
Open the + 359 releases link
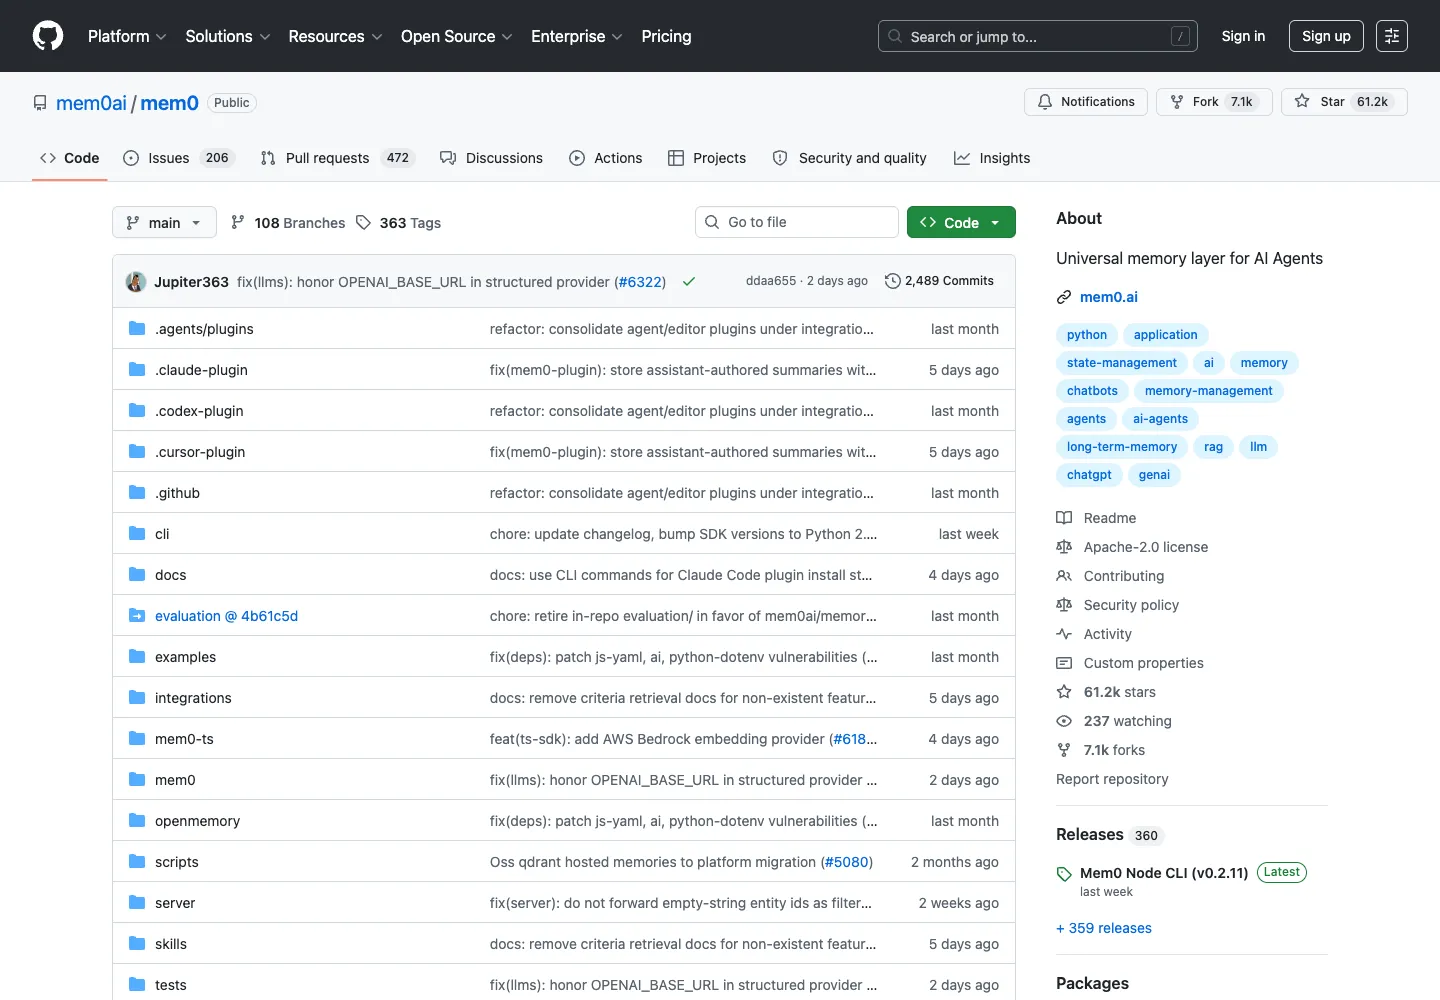coord(1104,928)
